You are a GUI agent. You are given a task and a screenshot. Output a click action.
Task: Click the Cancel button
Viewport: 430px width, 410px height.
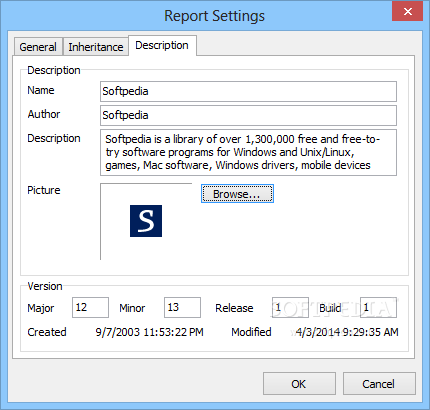coord(379,384)
